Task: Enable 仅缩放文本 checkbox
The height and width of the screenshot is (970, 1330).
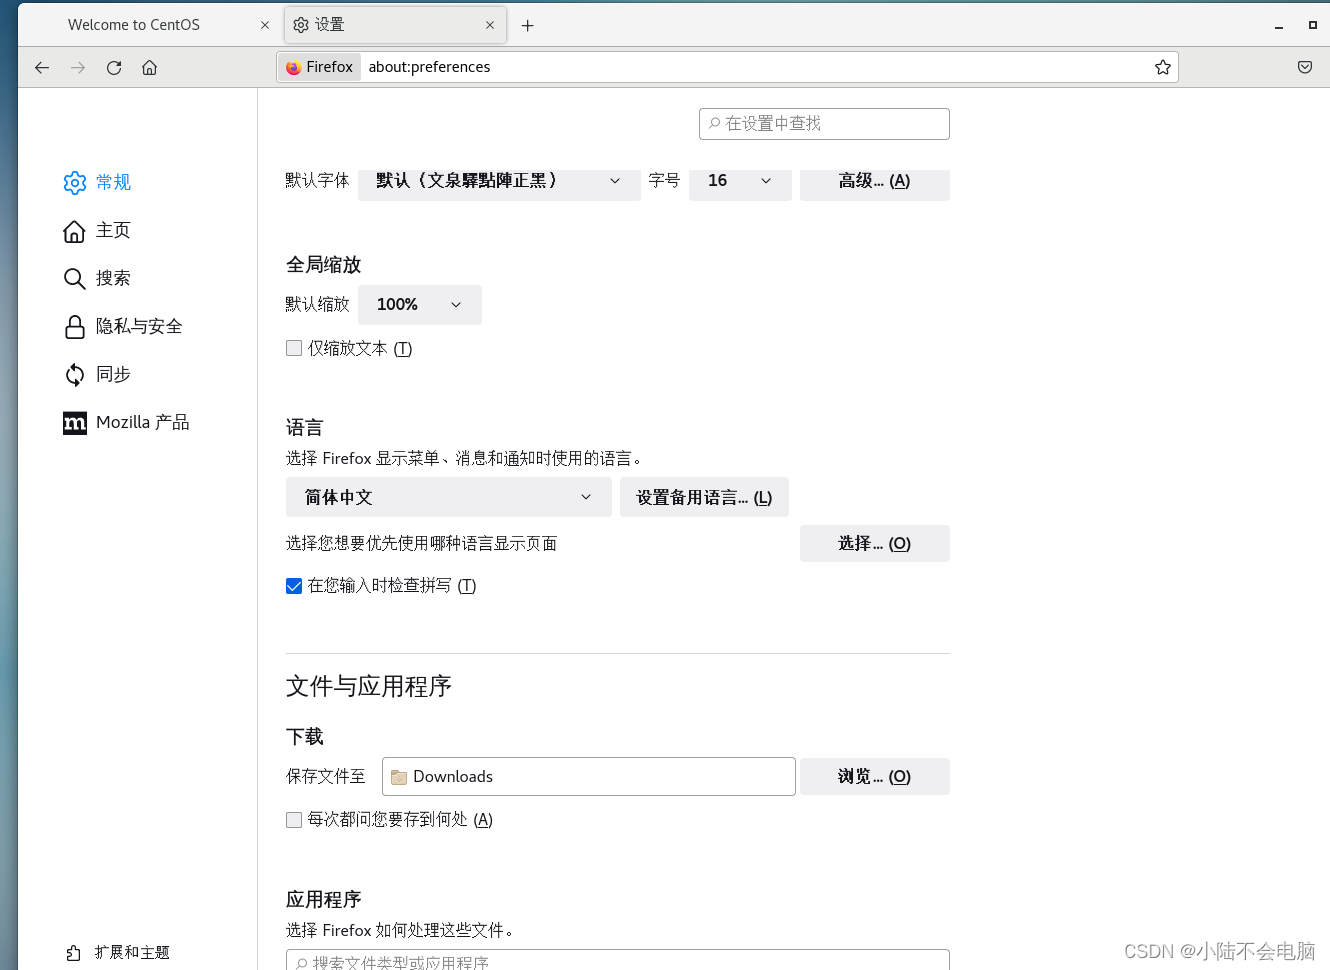Action: (294, 348)
